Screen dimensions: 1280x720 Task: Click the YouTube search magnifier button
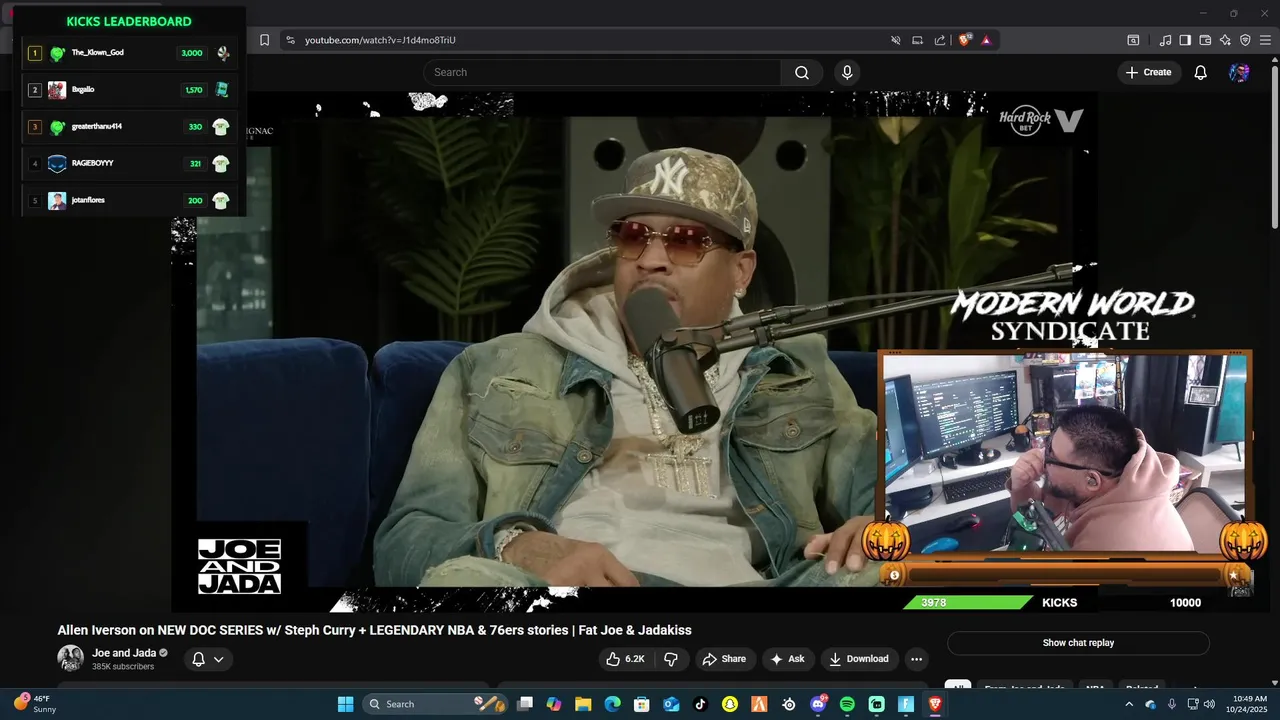[x=802, y=72]
